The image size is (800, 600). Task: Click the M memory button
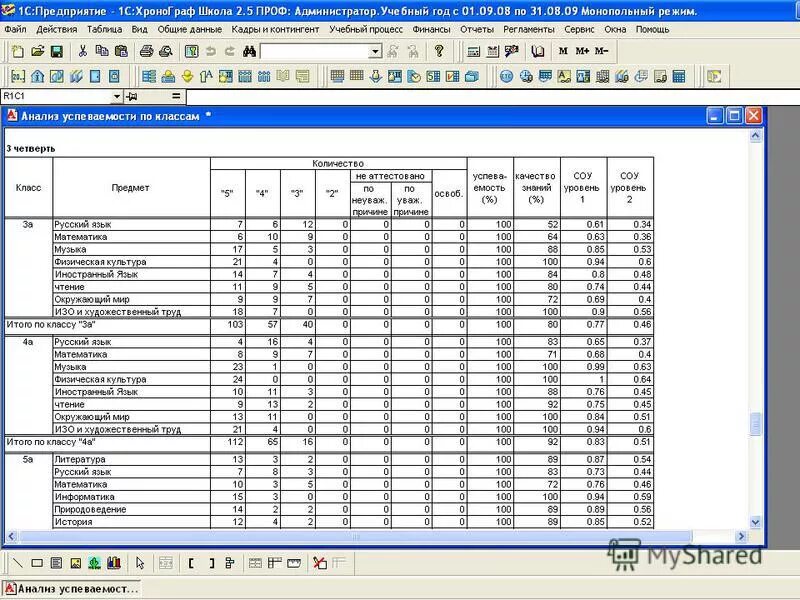[563, 51]
